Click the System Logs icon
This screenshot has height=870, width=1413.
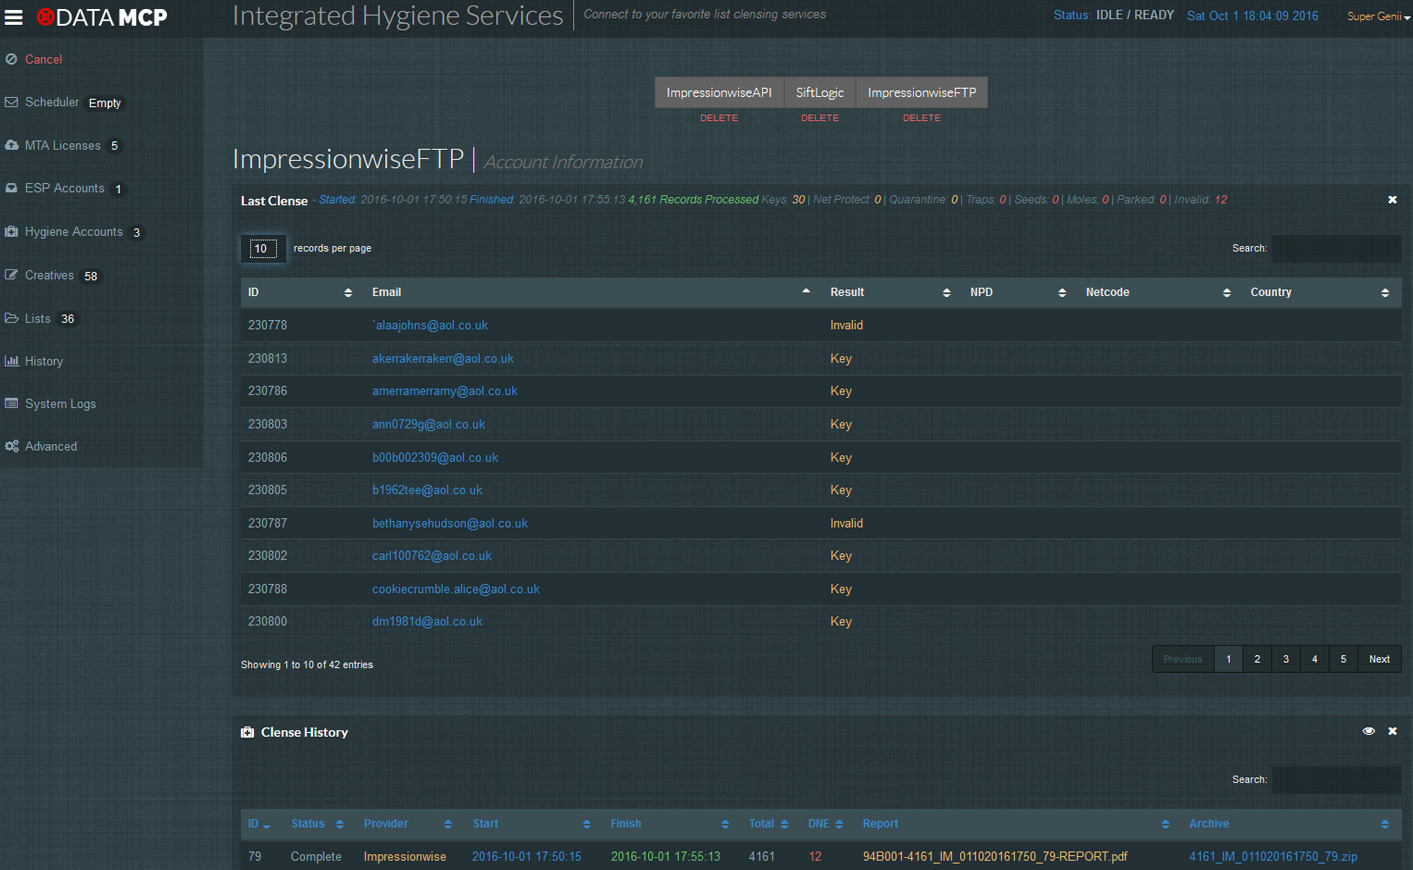pyautogui.click(x=11, y=403)
